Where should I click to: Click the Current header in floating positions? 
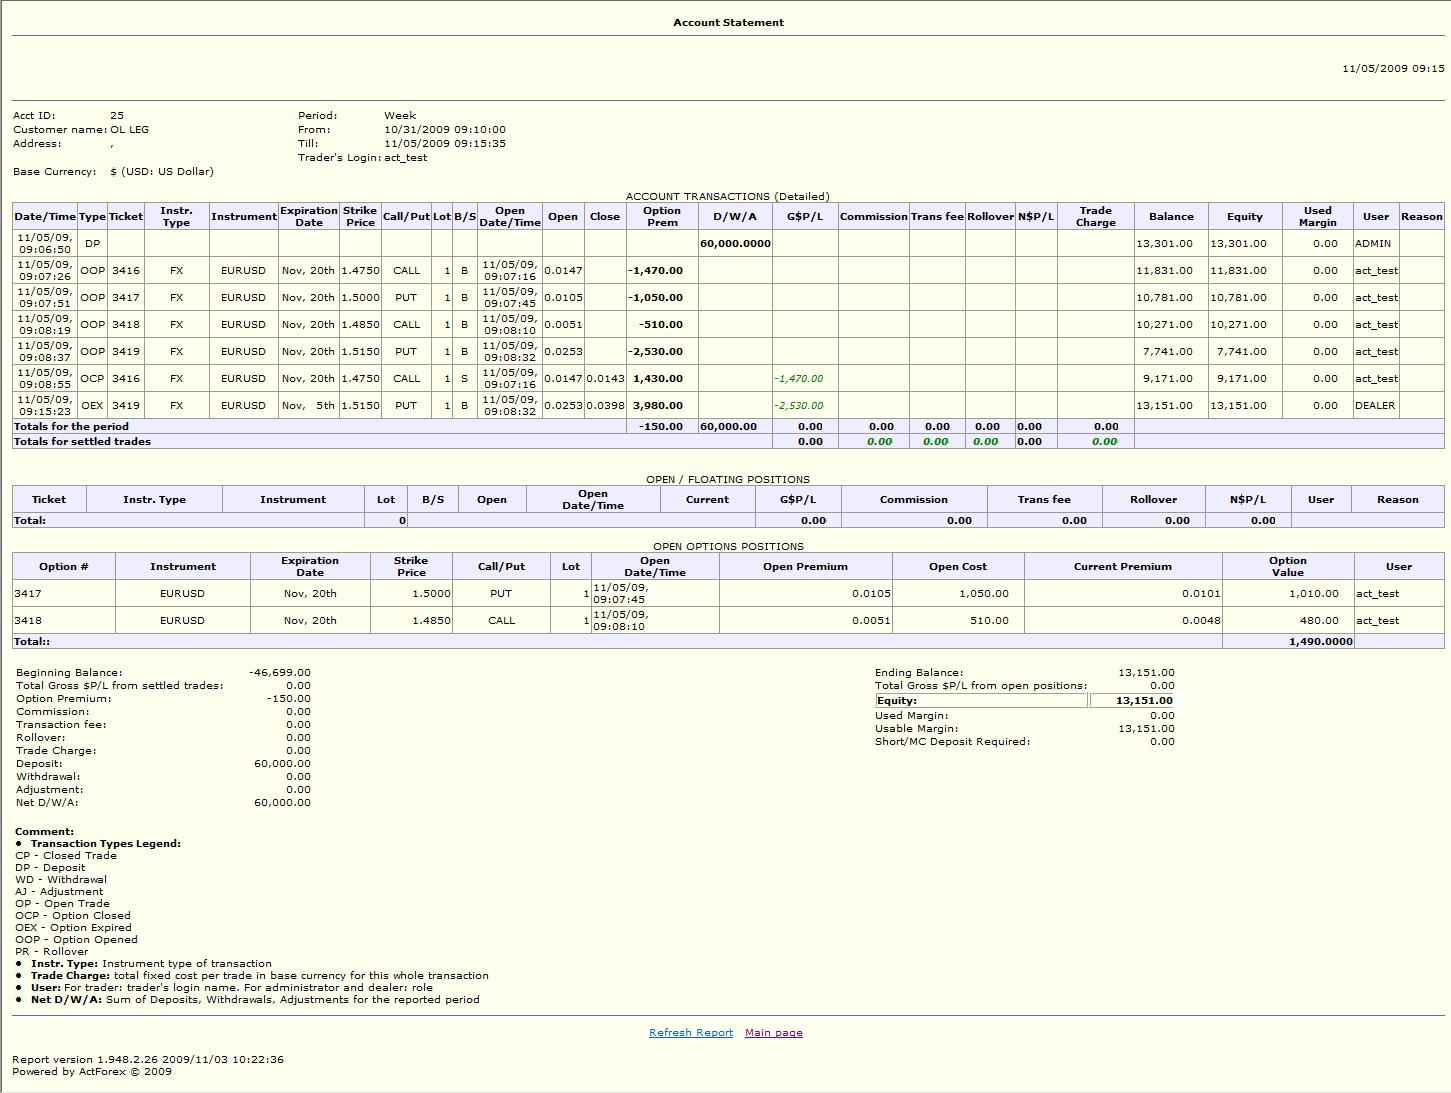[x=707, y=500]
